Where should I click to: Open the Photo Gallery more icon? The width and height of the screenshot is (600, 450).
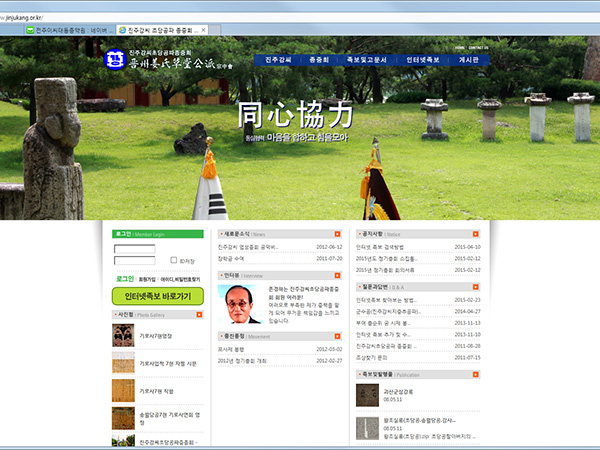(199, 315)
